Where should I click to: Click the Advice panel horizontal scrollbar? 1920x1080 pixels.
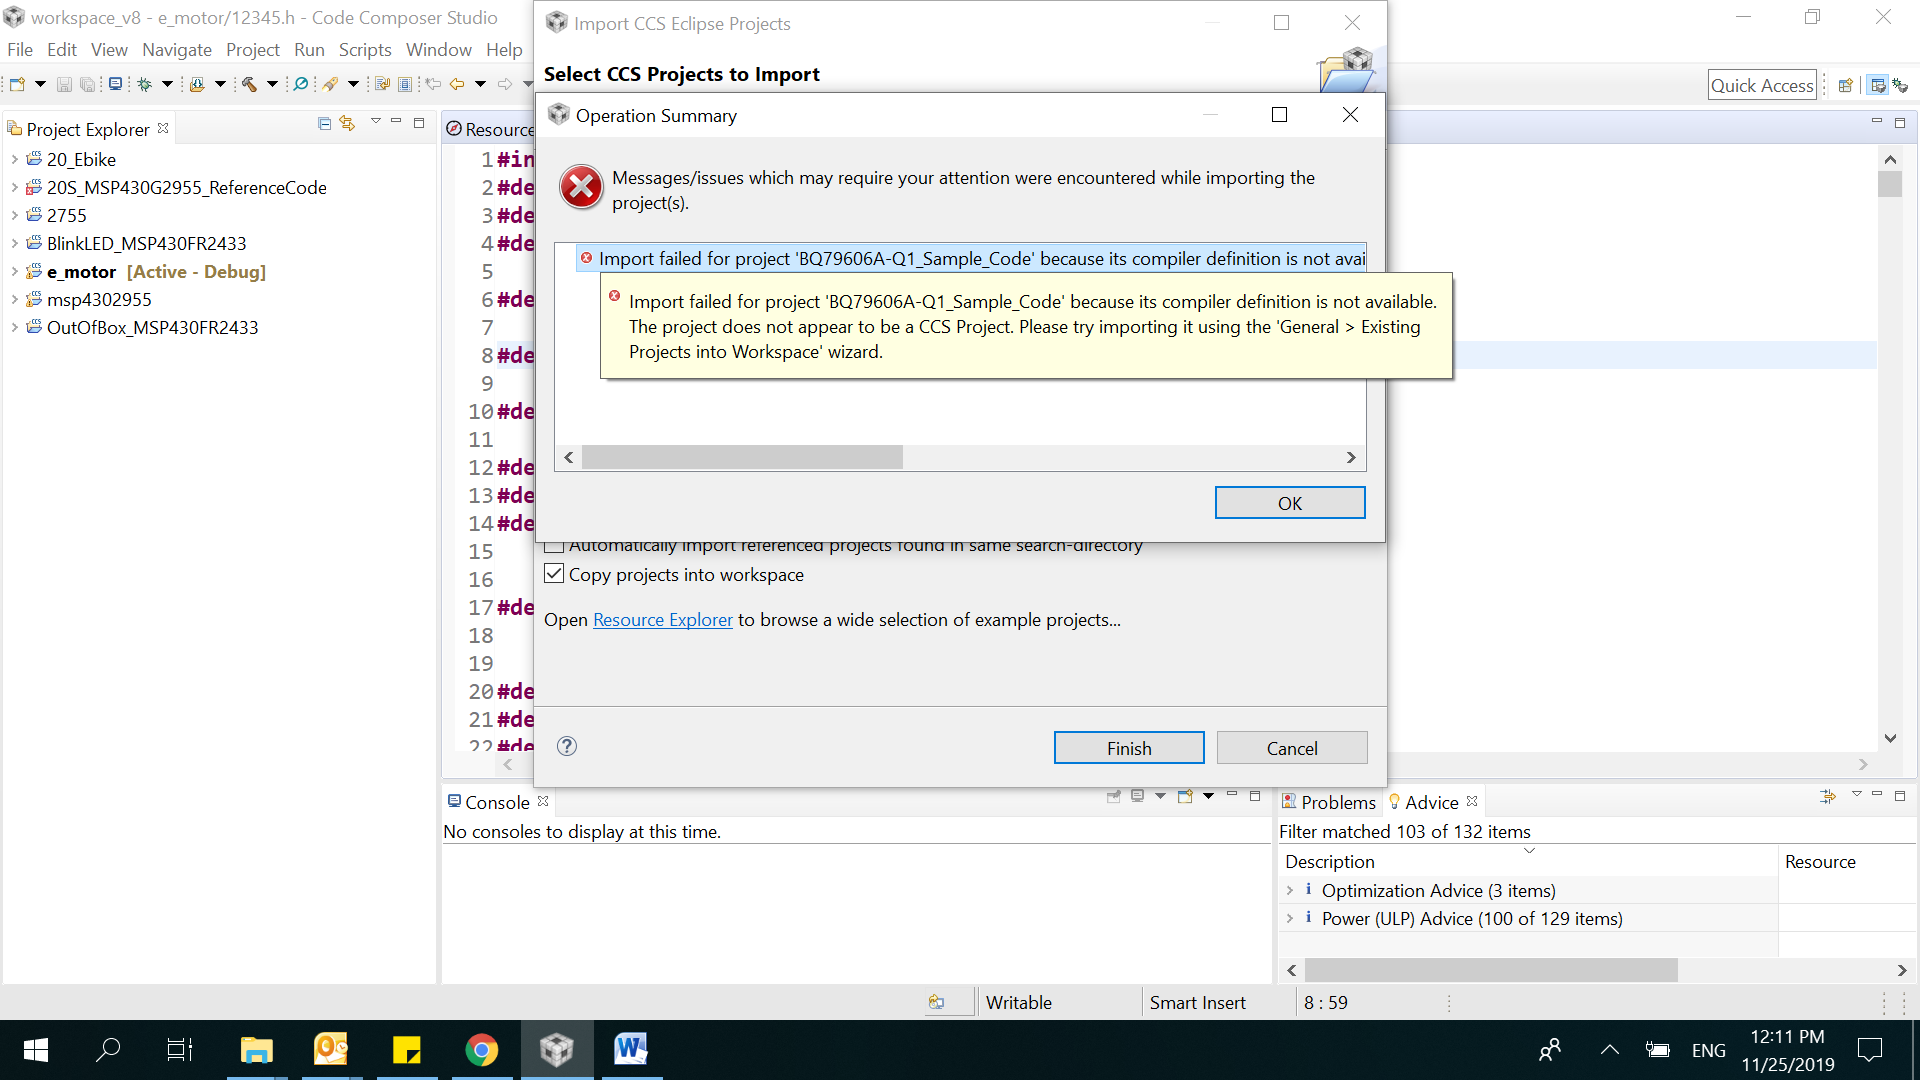pos(1491,970)
